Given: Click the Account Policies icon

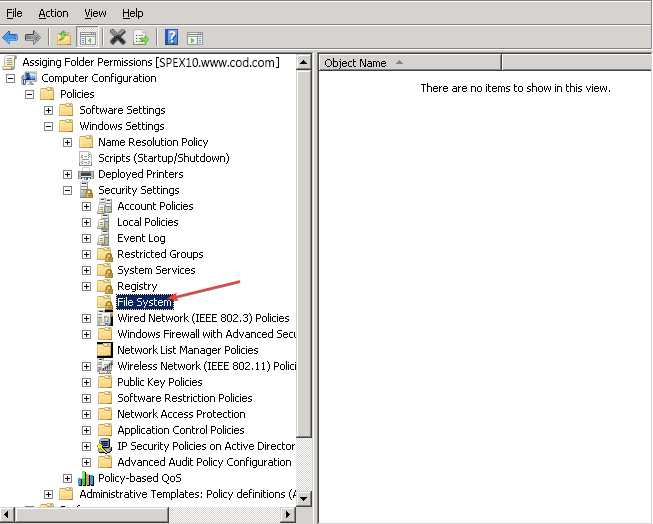Looking at the screenshot, I should (x=105, y=206).
